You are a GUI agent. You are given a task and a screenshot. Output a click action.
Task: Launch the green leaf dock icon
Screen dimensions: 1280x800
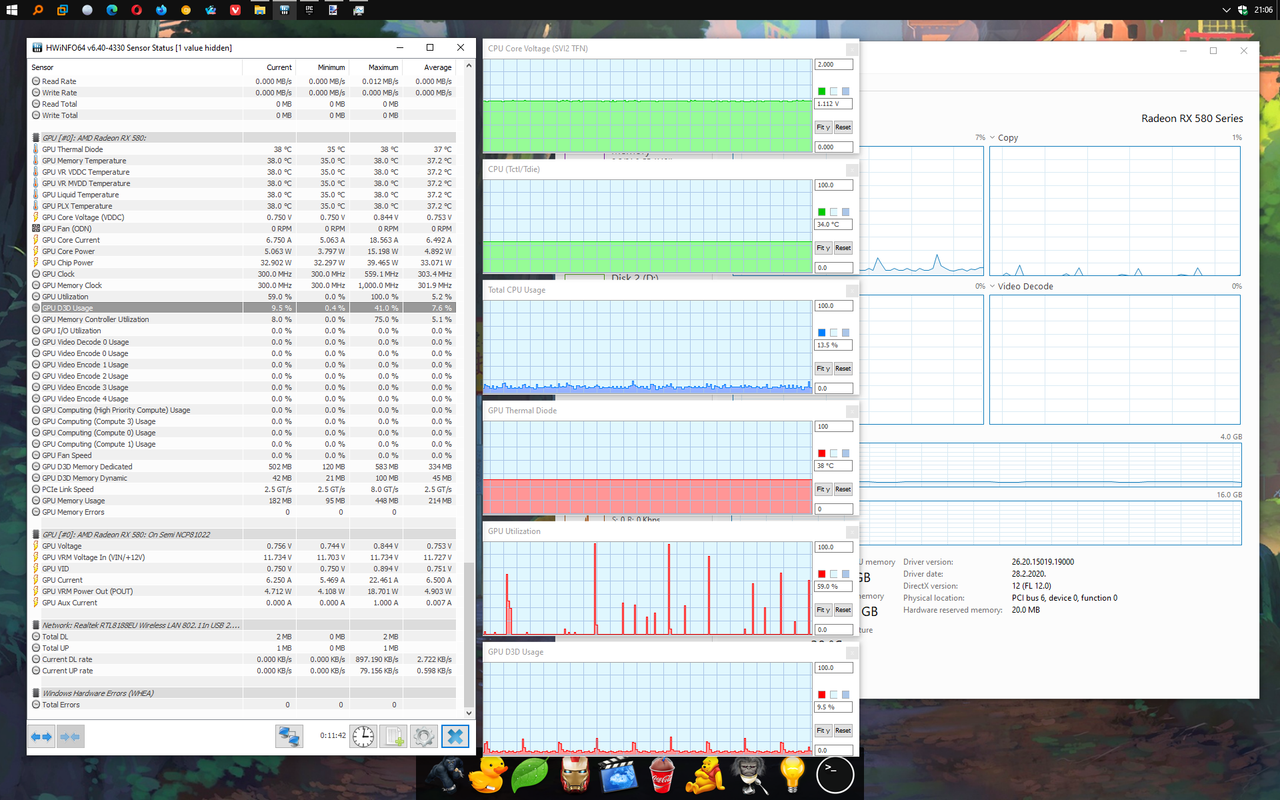pos(529,775)
